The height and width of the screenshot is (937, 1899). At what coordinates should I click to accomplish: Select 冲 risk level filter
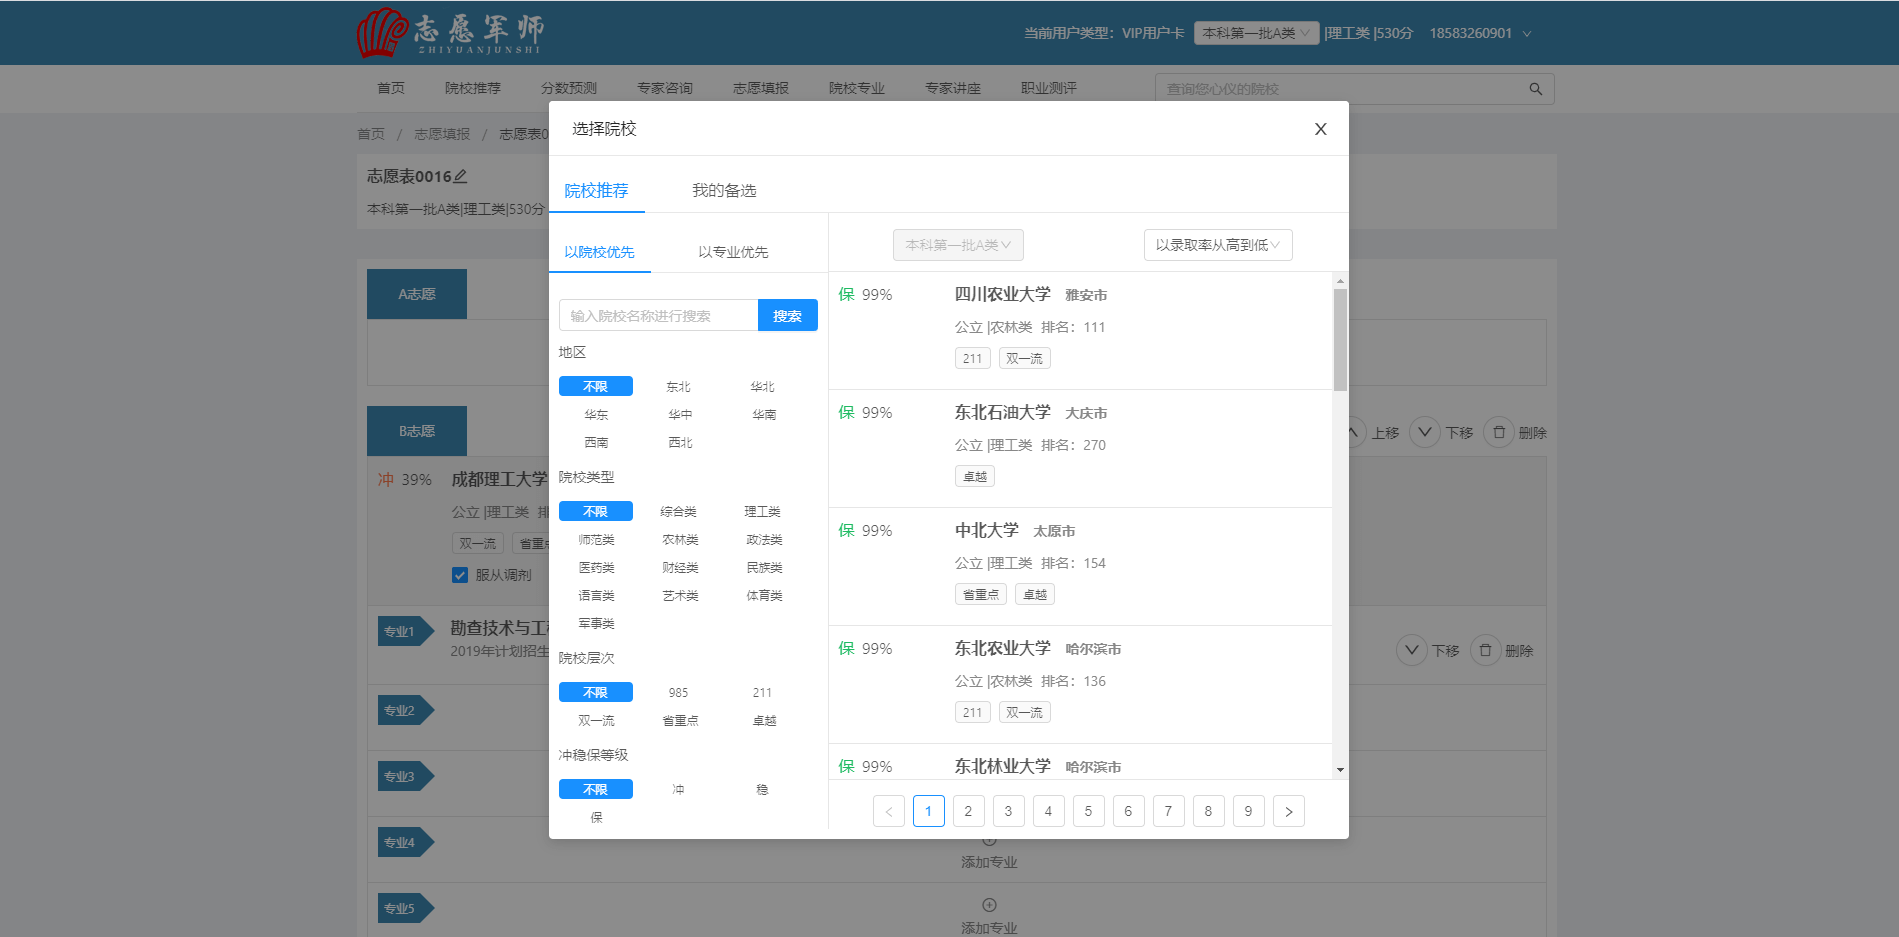tap(679, 789)
